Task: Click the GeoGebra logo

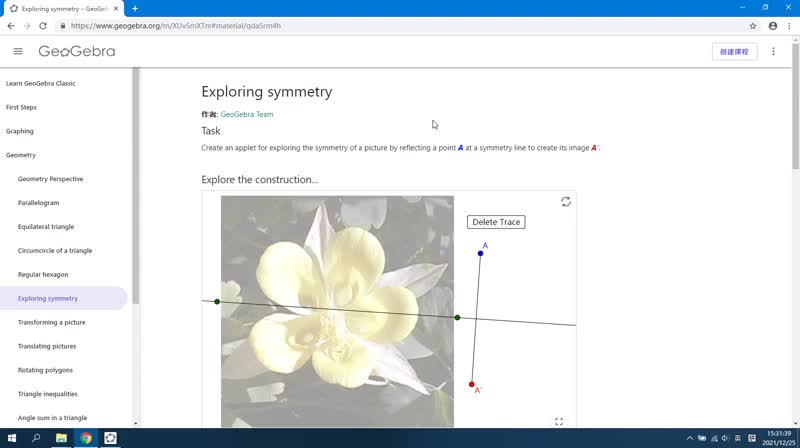Action: coord(77,52)
